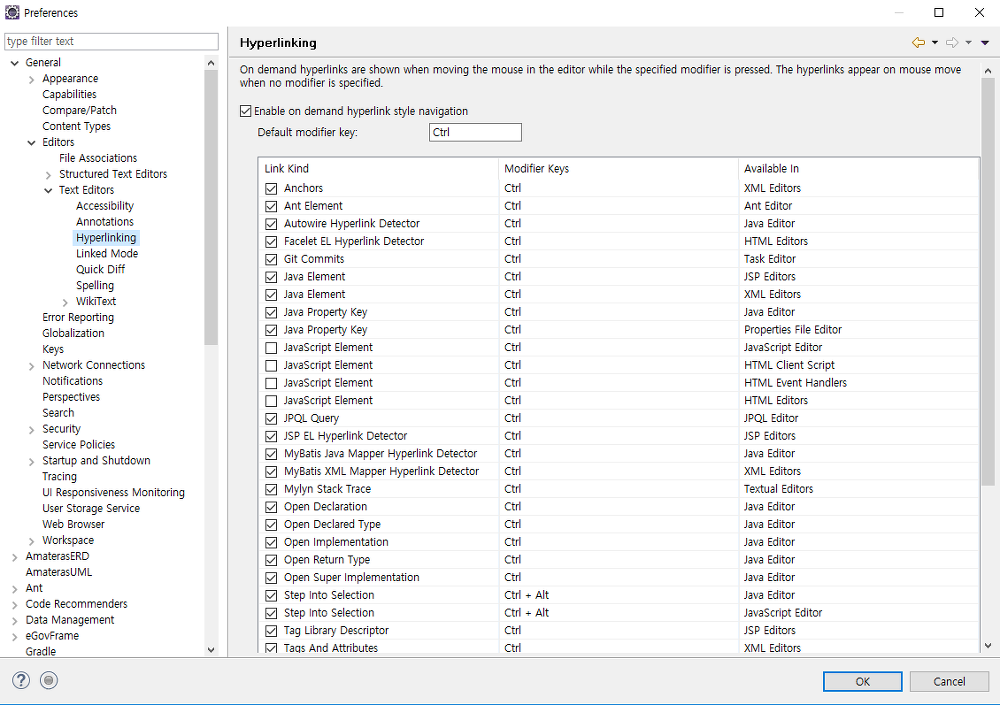This screenshot has width=1000, height=705.
Task: Collapse the Editors tree node
Action: pyautogui.click(x=31, y=142)
